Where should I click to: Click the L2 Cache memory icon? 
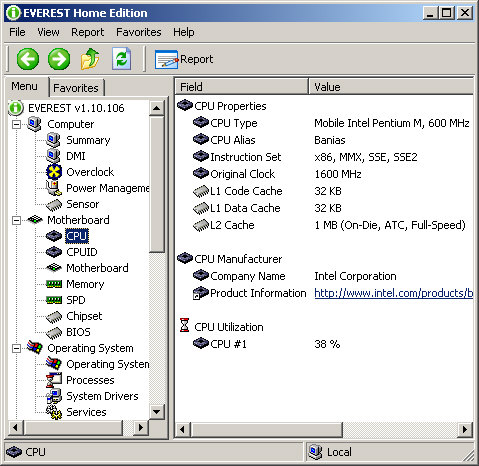tap(201, 225)
